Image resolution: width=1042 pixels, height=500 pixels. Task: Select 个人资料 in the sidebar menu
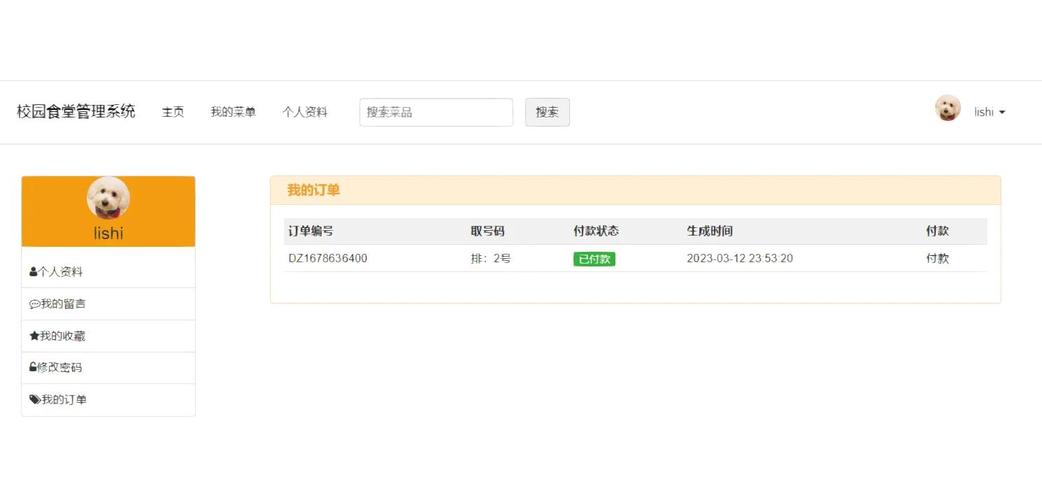pos(108,272)
